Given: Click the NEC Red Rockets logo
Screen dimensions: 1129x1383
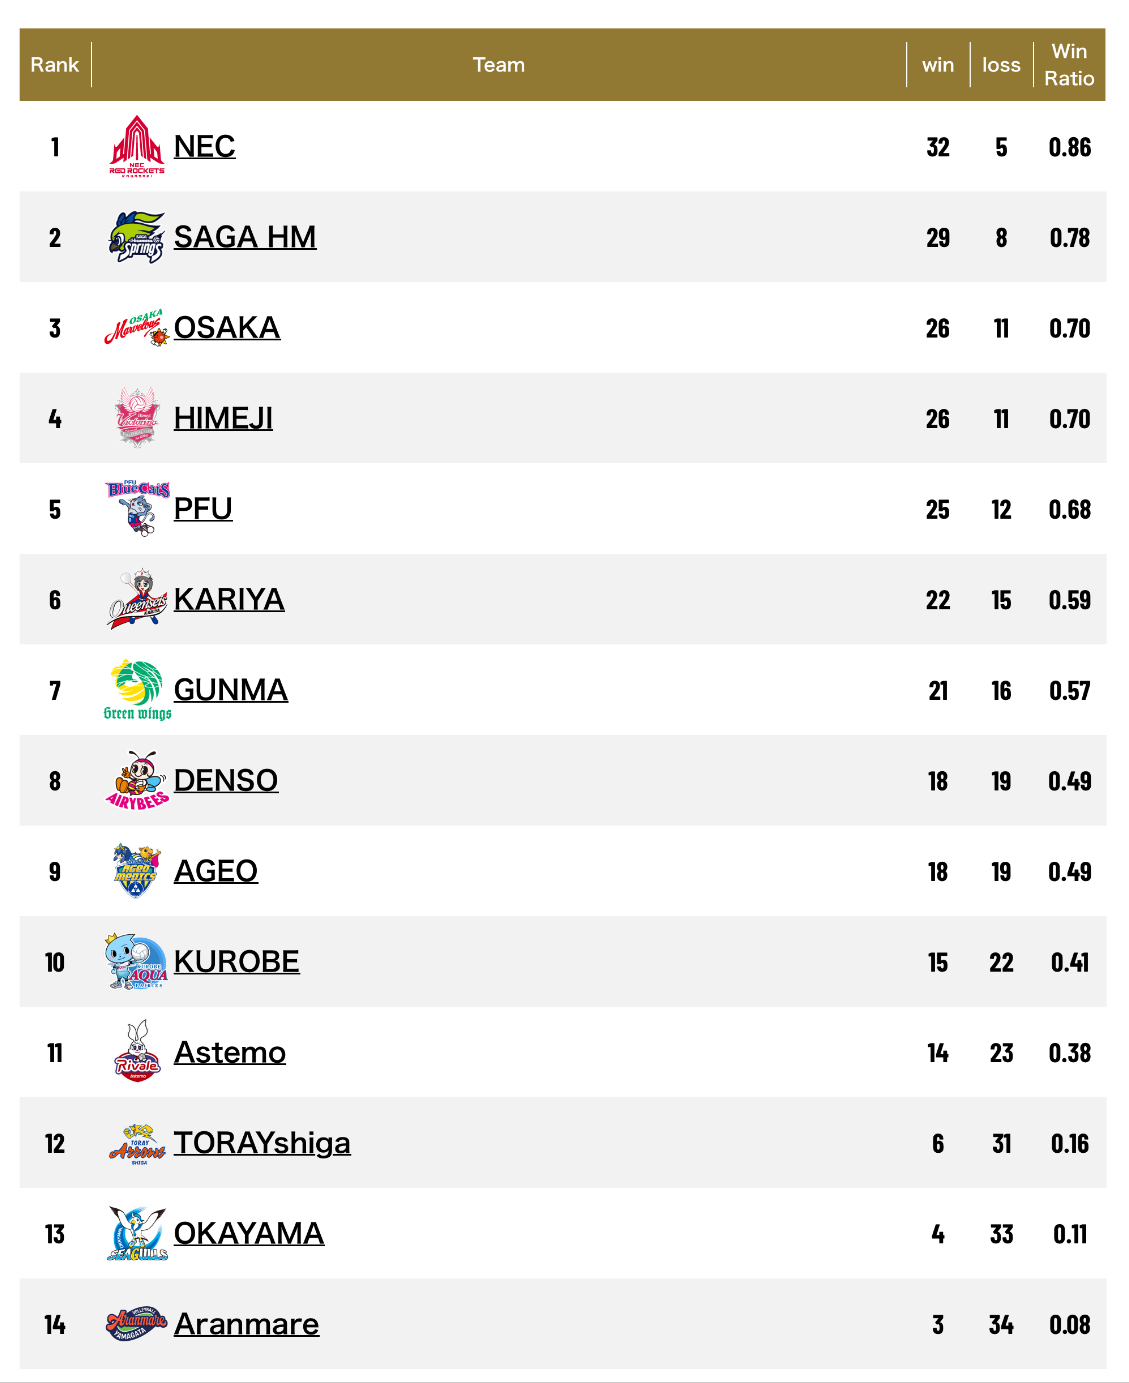Looking at the screenshot, I should 137,146.
